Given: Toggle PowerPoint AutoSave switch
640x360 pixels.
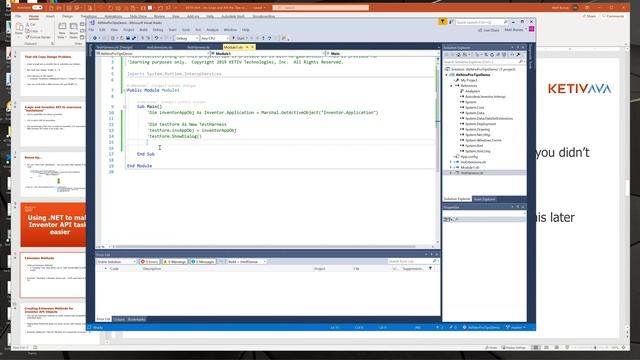Looking at the screenshot, I should pyautogui.click(x=37, y=7).
